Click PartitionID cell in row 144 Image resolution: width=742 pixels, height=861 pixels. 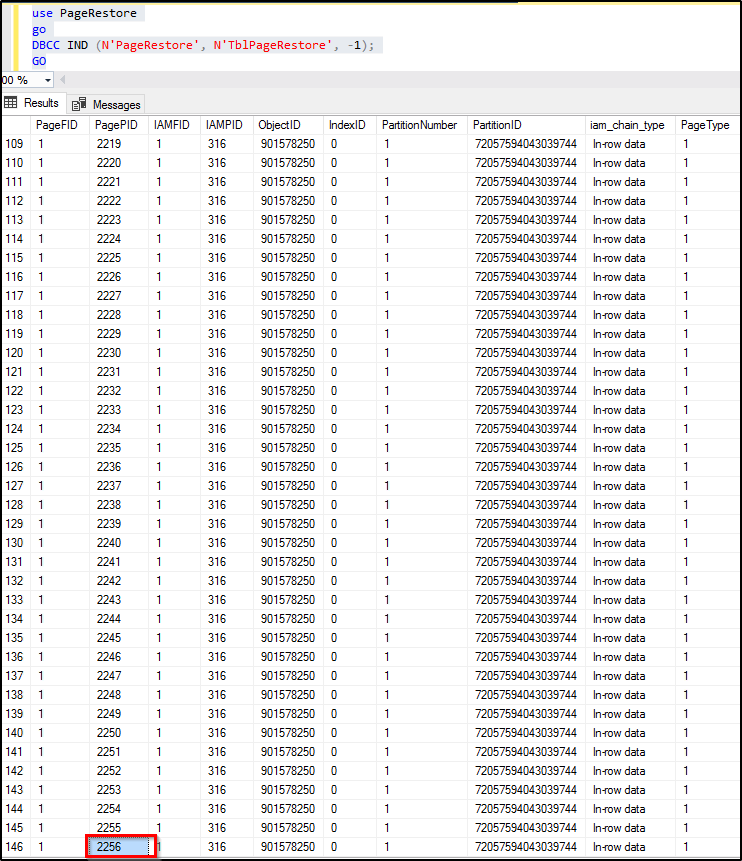tap(526, 809)
